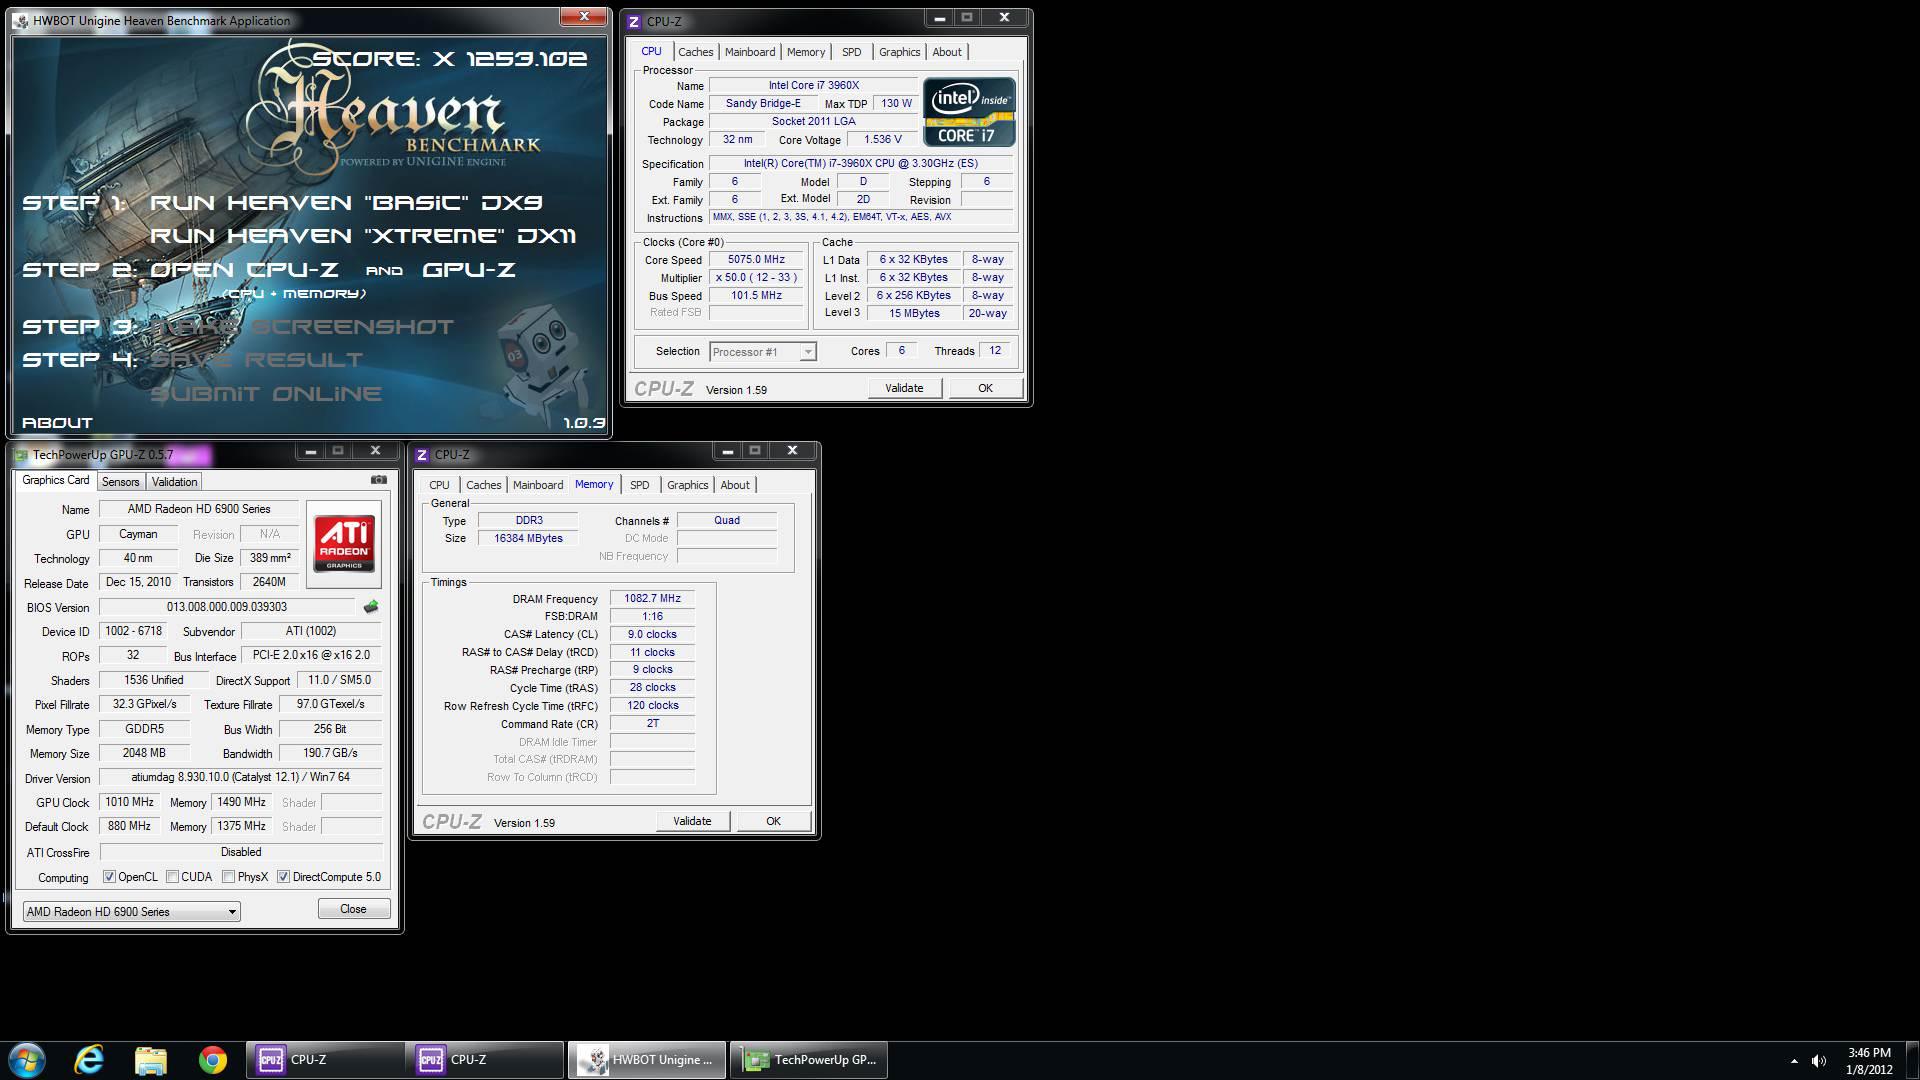Click the Z icon in the memory CPU-Z window title

click(x=422, y=455)
